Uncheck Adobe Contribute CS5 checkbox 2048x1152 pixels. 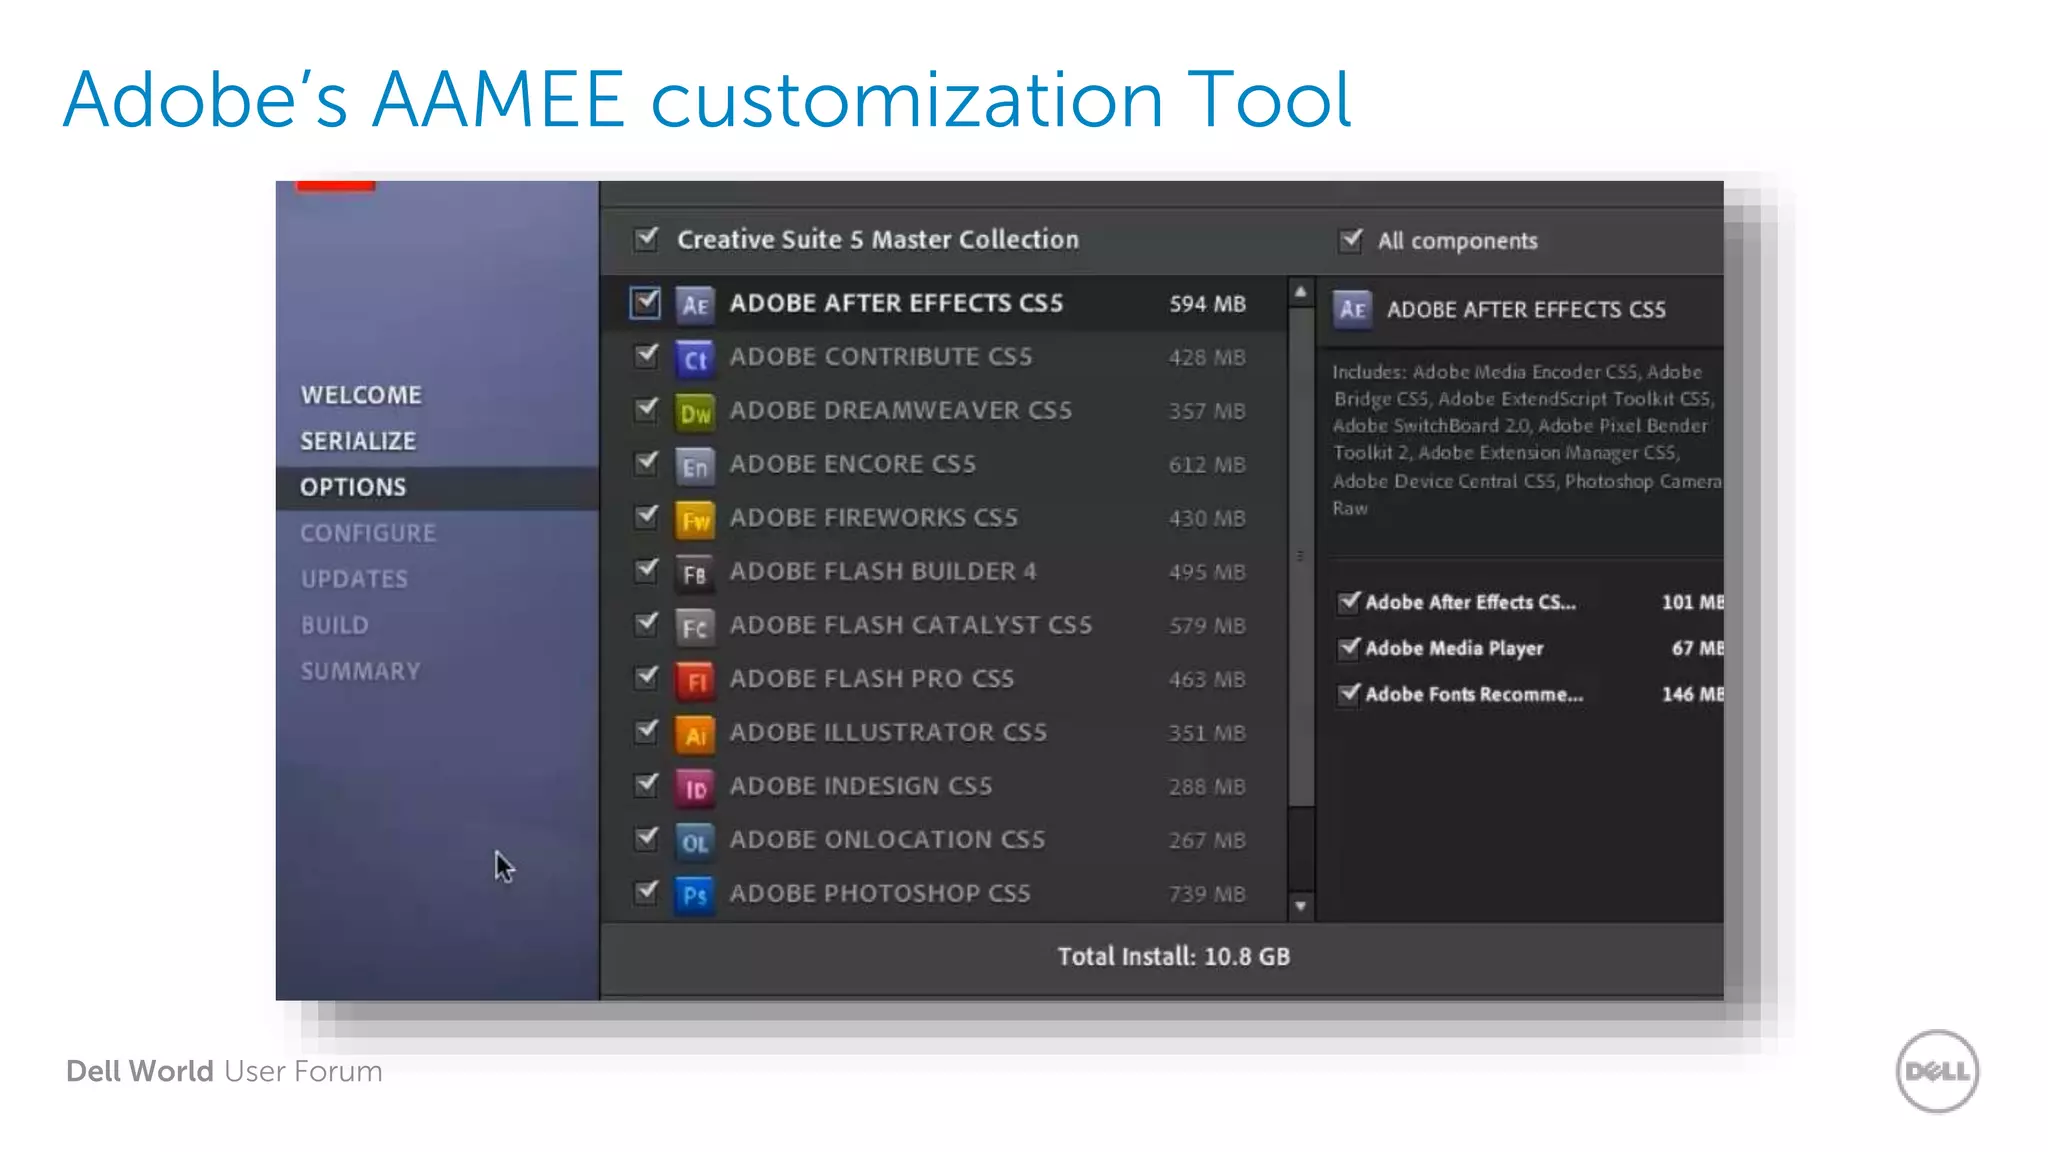pyautogui.click(x=647, y=356)
